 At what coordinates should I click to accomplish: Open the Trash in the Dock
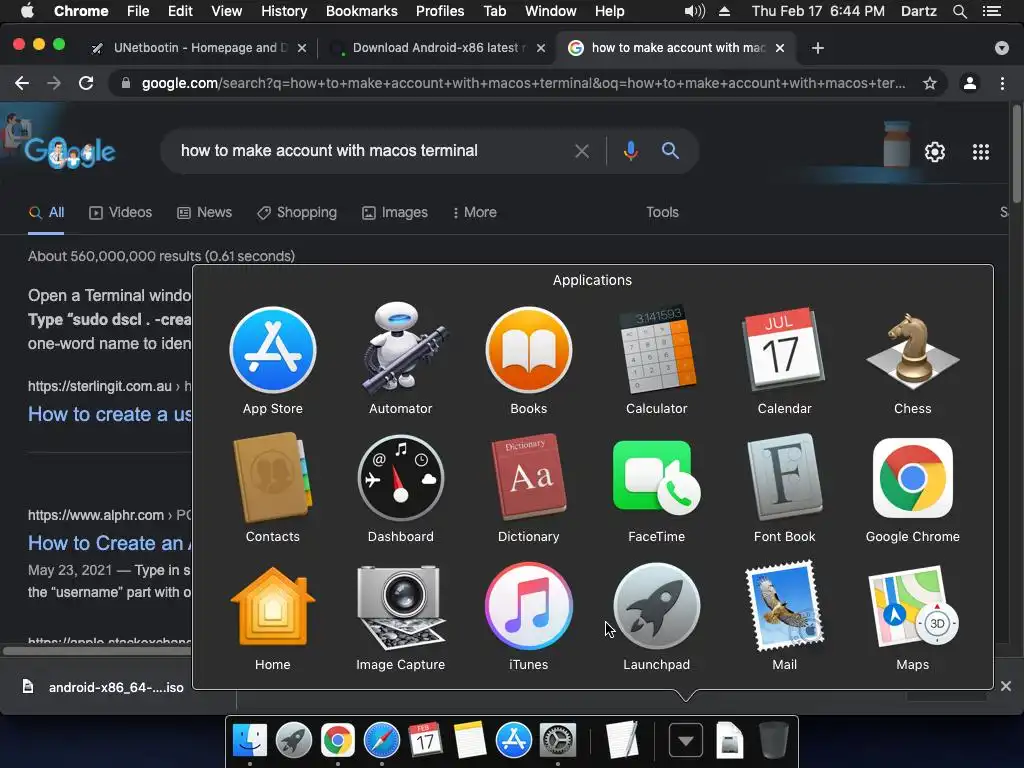pos(774,741)
